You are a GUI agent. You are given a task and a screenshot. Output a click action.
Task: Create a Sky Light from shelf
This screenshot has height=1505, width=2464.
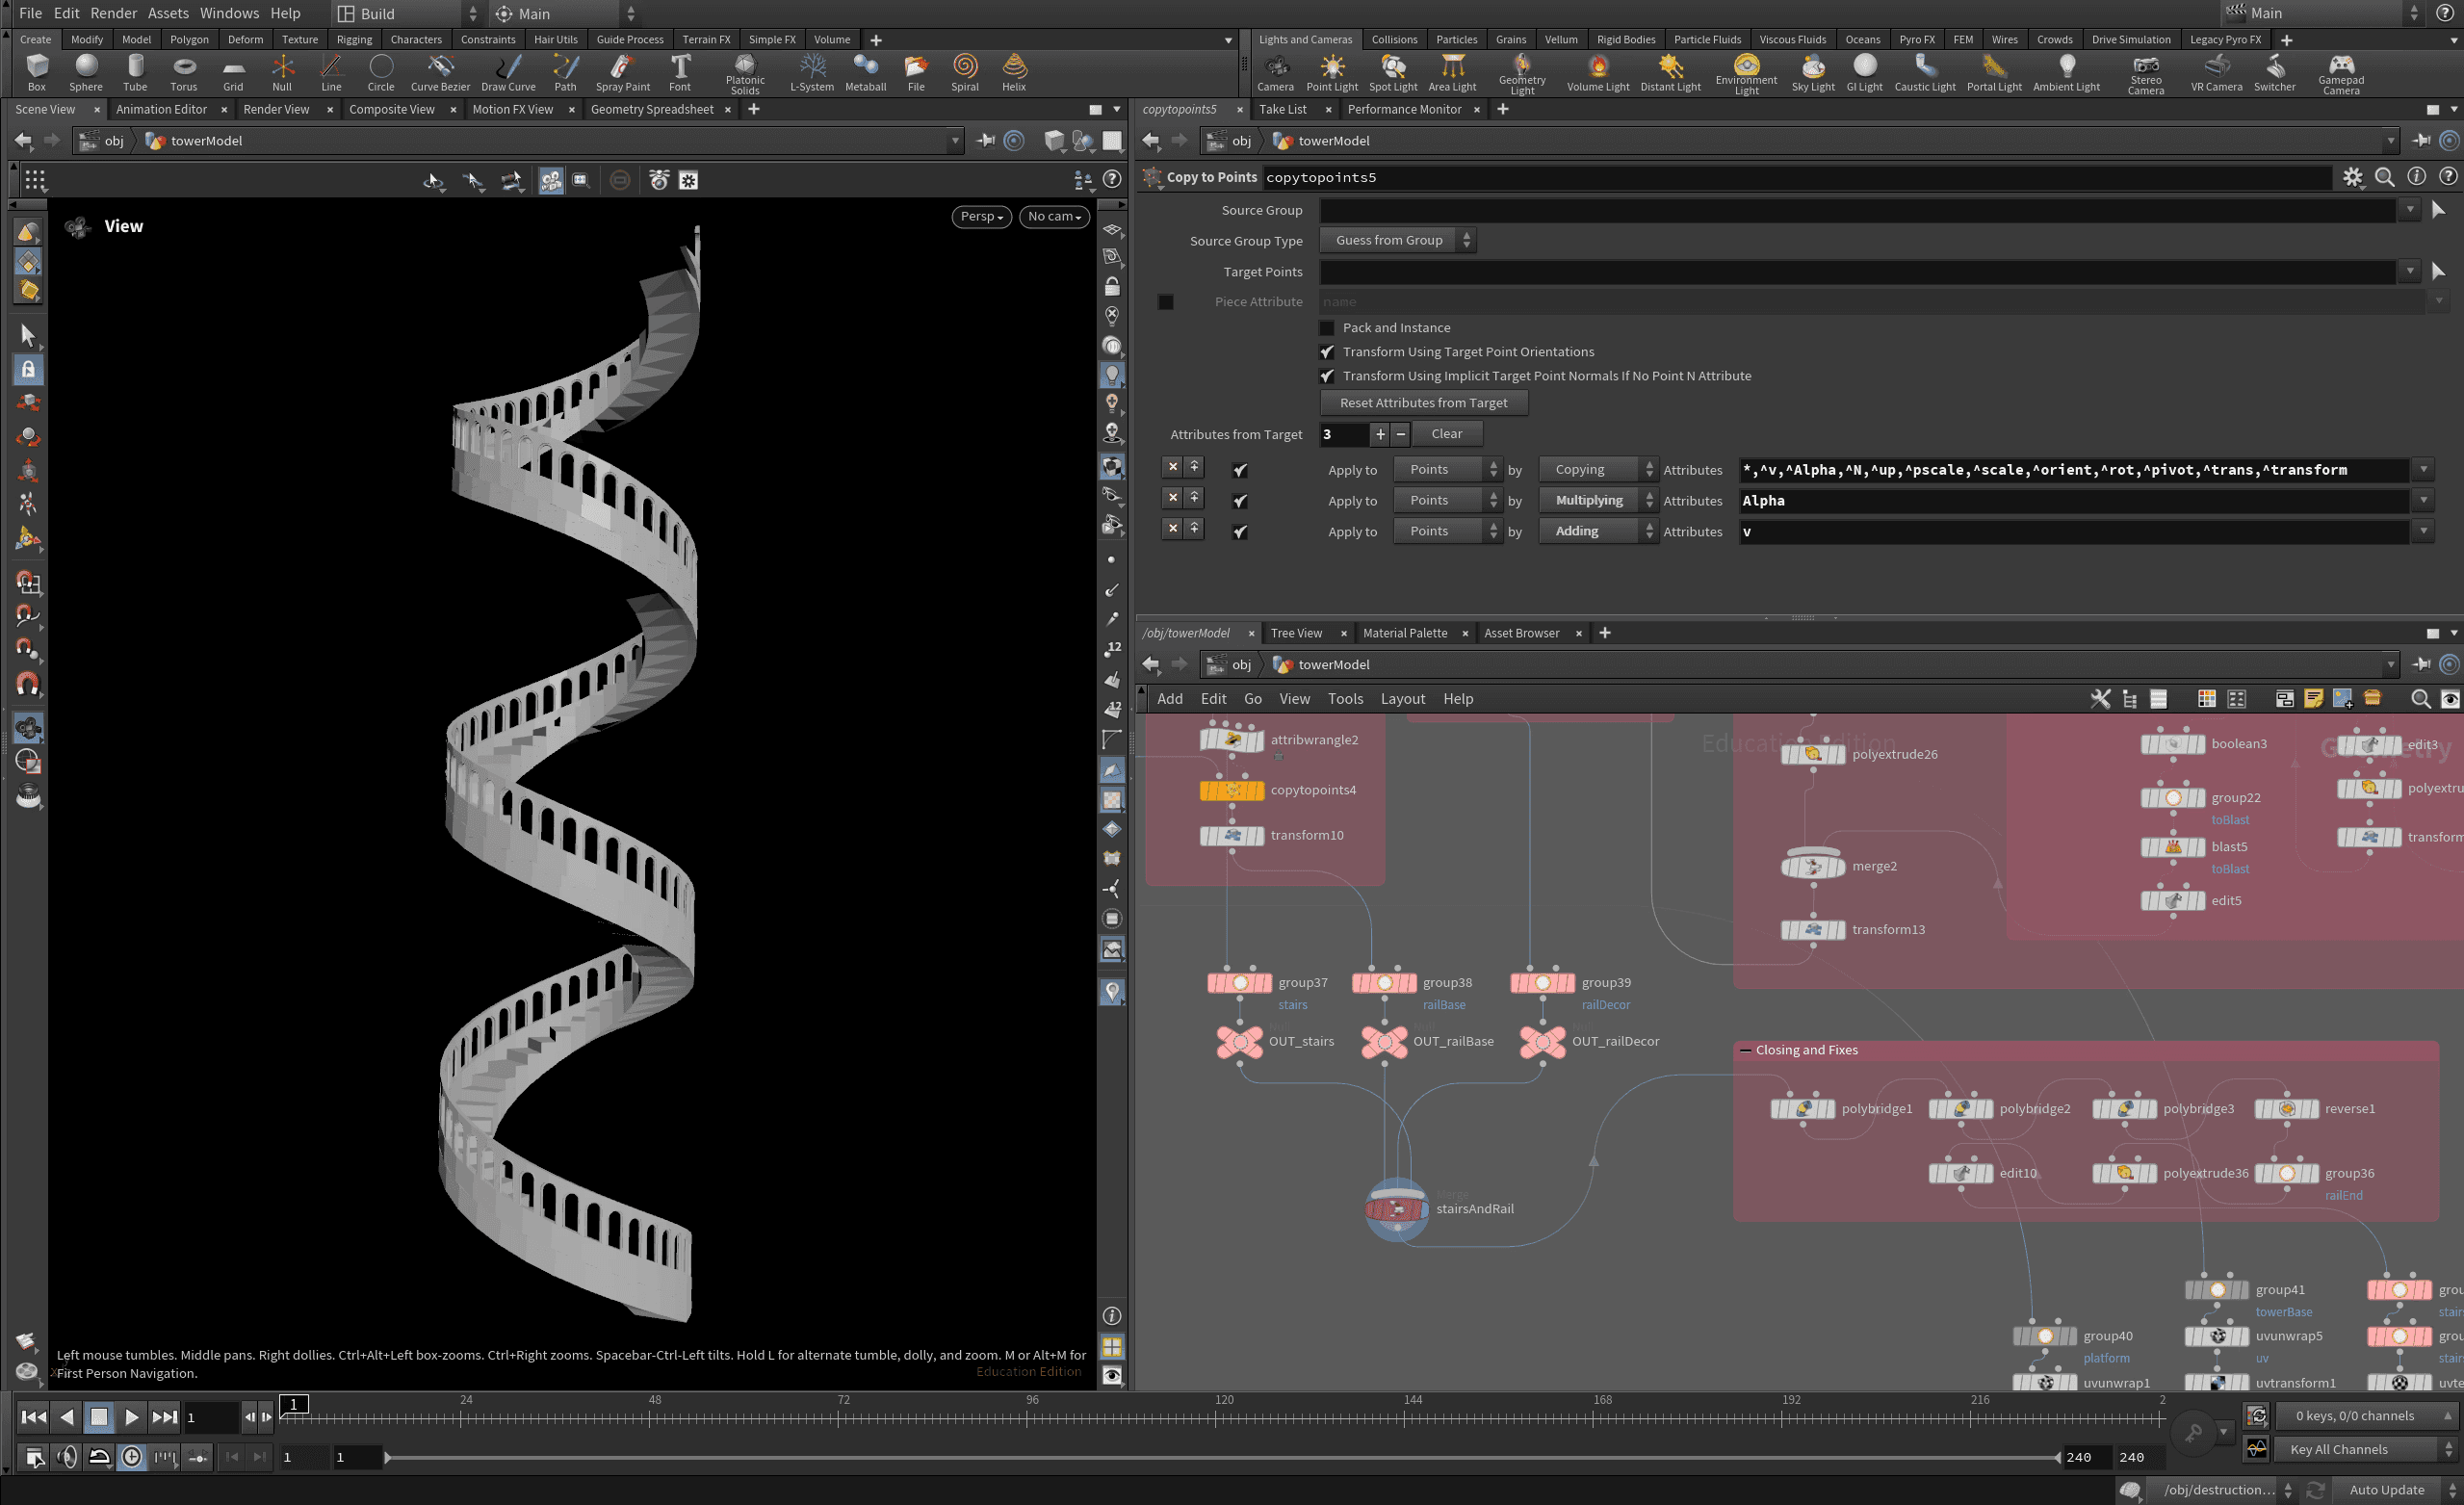click(1812, 71)
